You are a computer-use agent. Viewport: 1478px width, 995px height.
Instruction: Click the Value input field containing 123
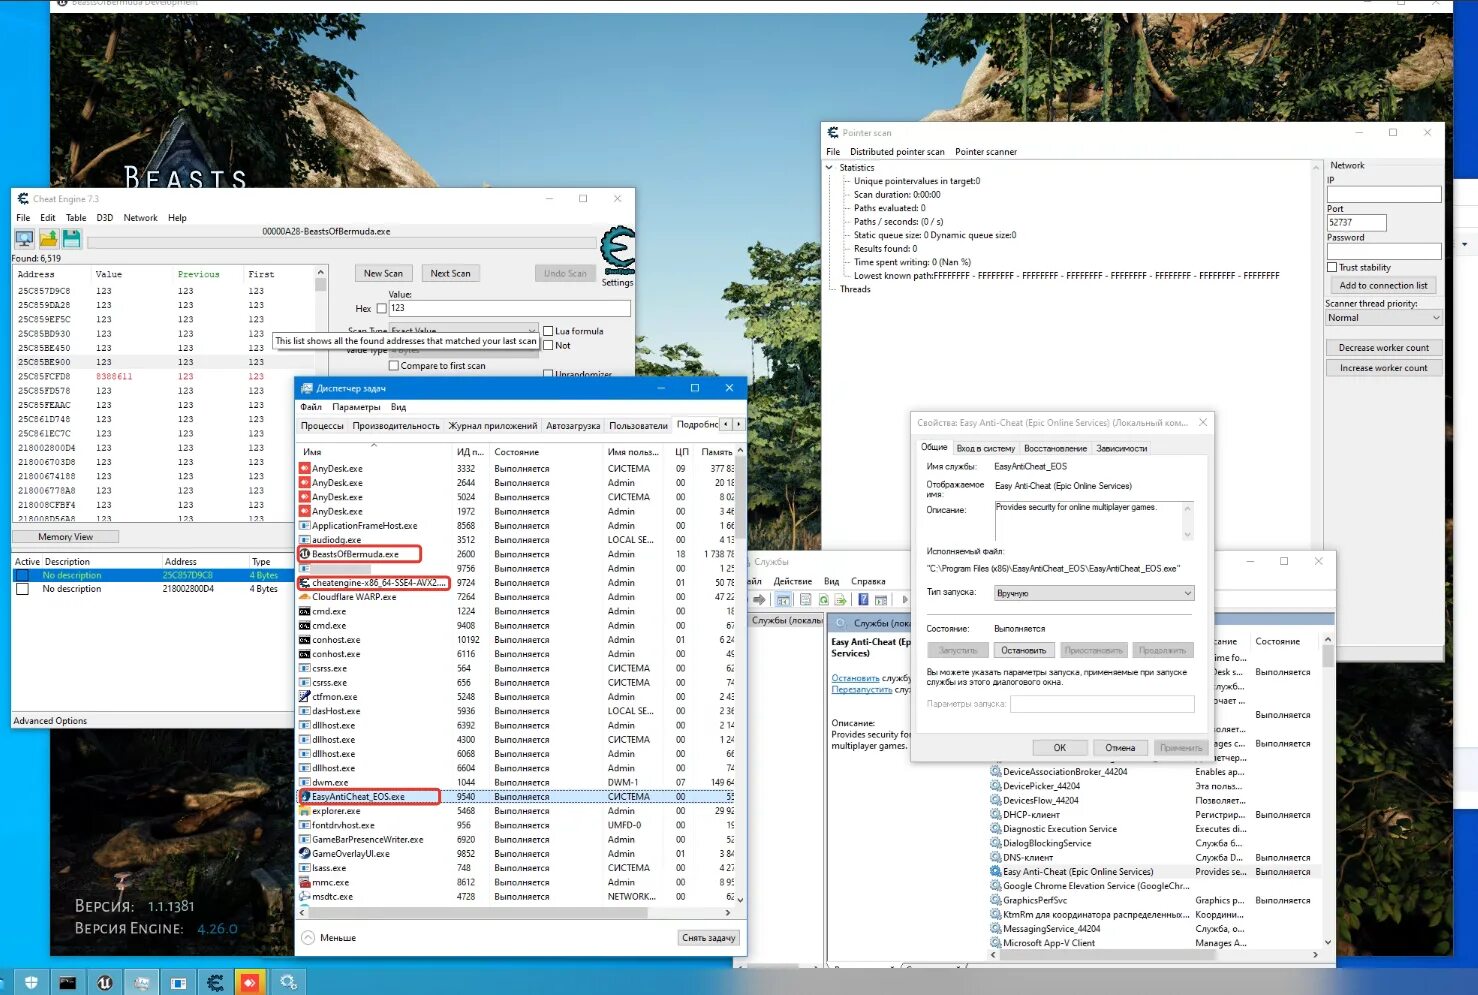510,308
